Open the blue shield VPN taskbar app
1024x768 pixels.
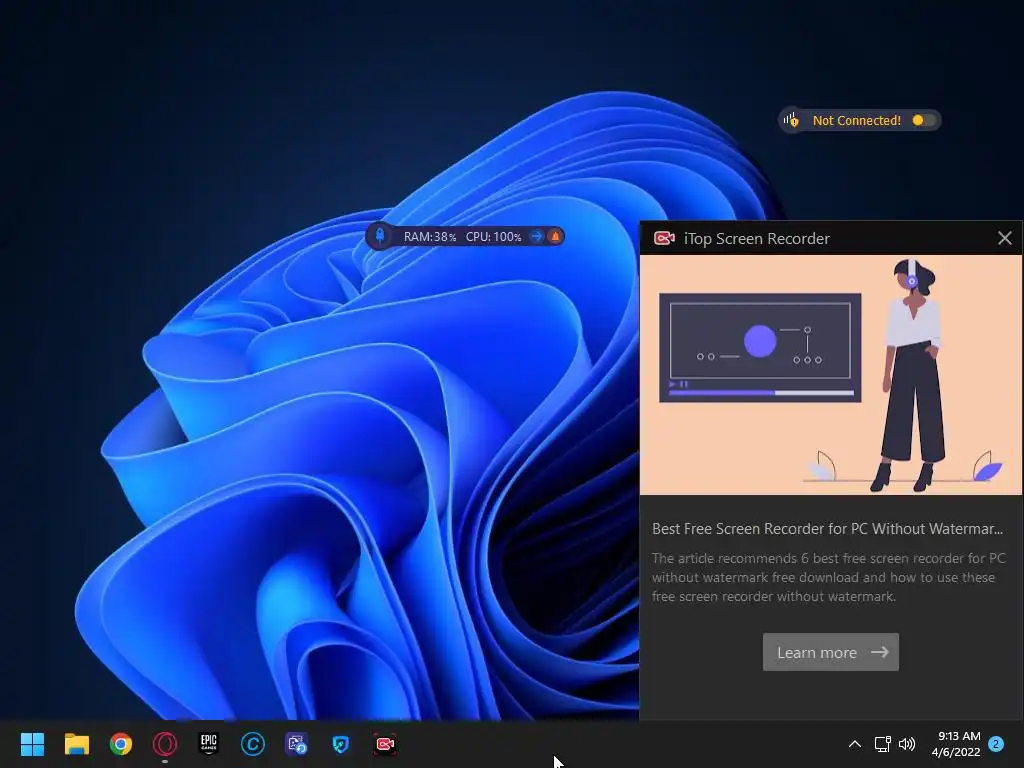click(340, 744)
